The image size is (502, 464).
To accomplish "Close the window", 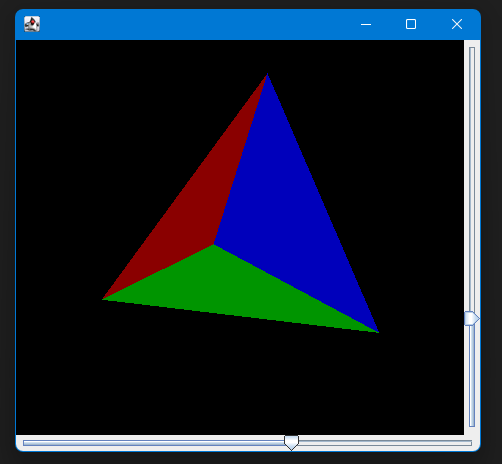I will tap(457, 24).
